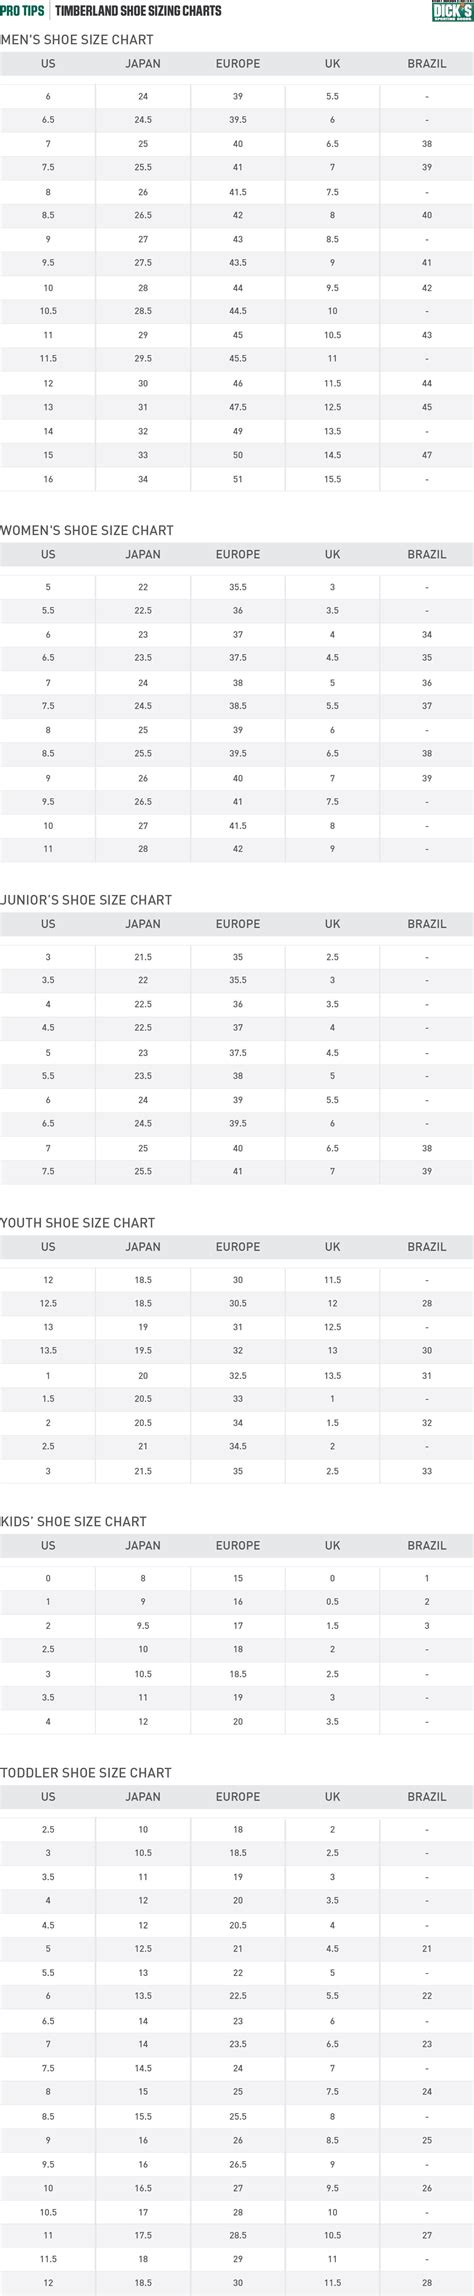The image size is (474, 2296).
Task: Click the Women's Shoe Size Chart heading
Action: (x=87, y=531)
